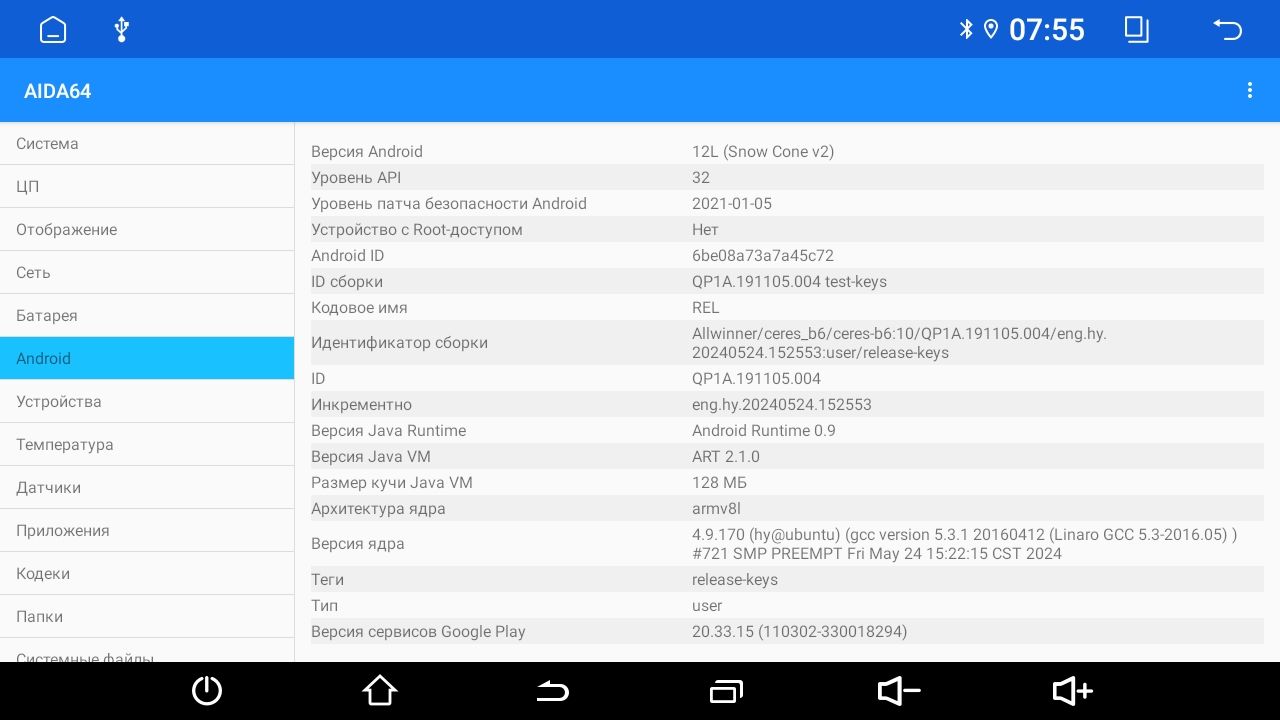Tap the curved back arrow in status bar
The width and height of the screenshot is (1280, 720).
(x=1228, y=29)
